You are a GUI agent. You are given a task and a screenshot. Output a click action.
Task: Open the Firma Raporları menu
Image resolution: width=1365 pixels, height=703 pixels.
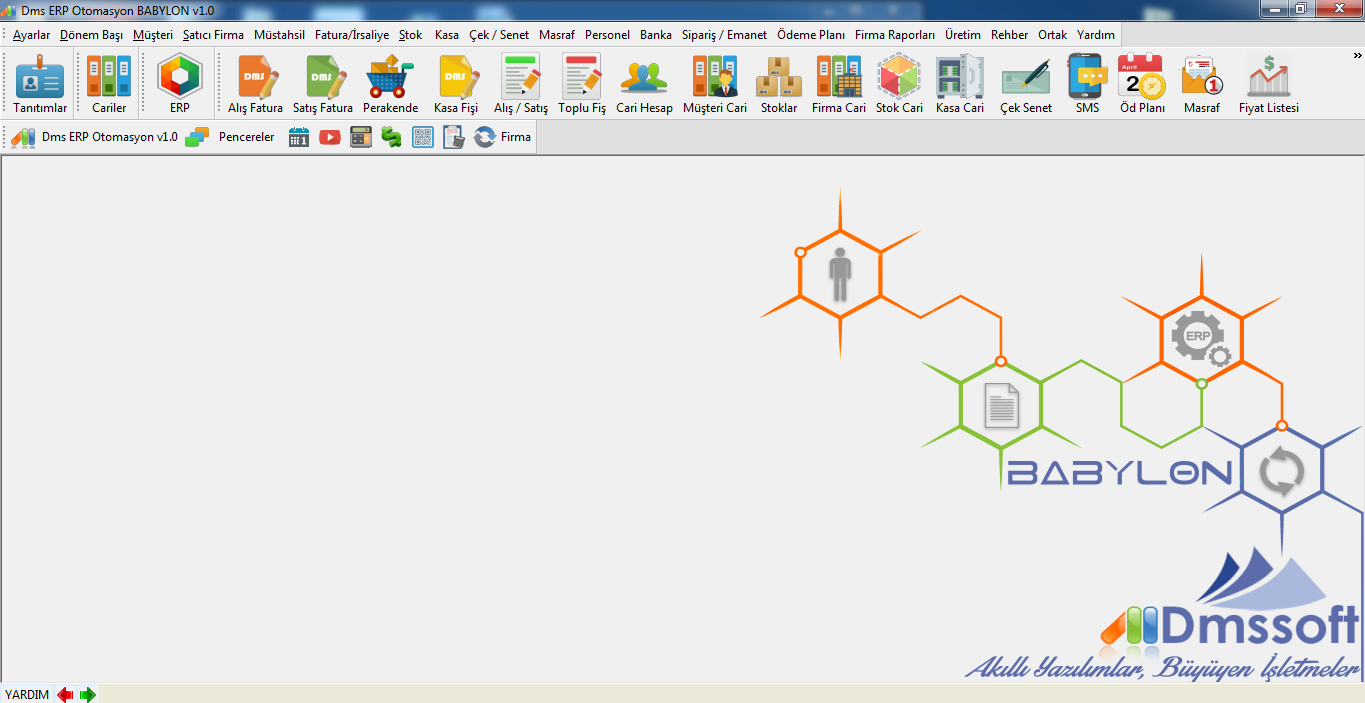(894, 35)
